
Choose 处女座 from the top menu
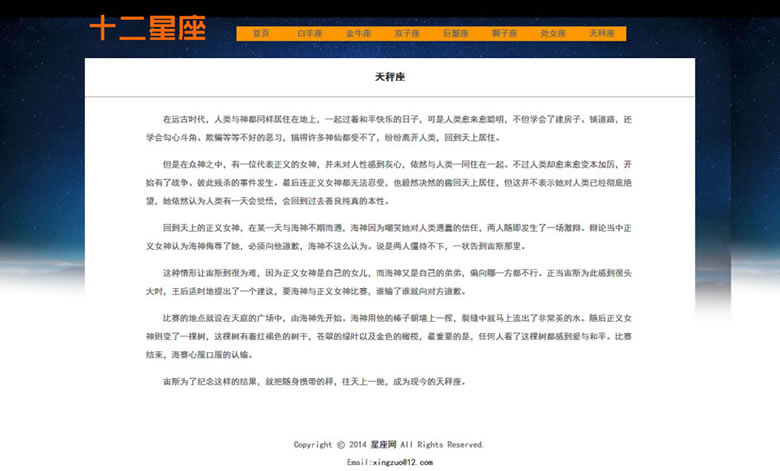tap(553, 33)
